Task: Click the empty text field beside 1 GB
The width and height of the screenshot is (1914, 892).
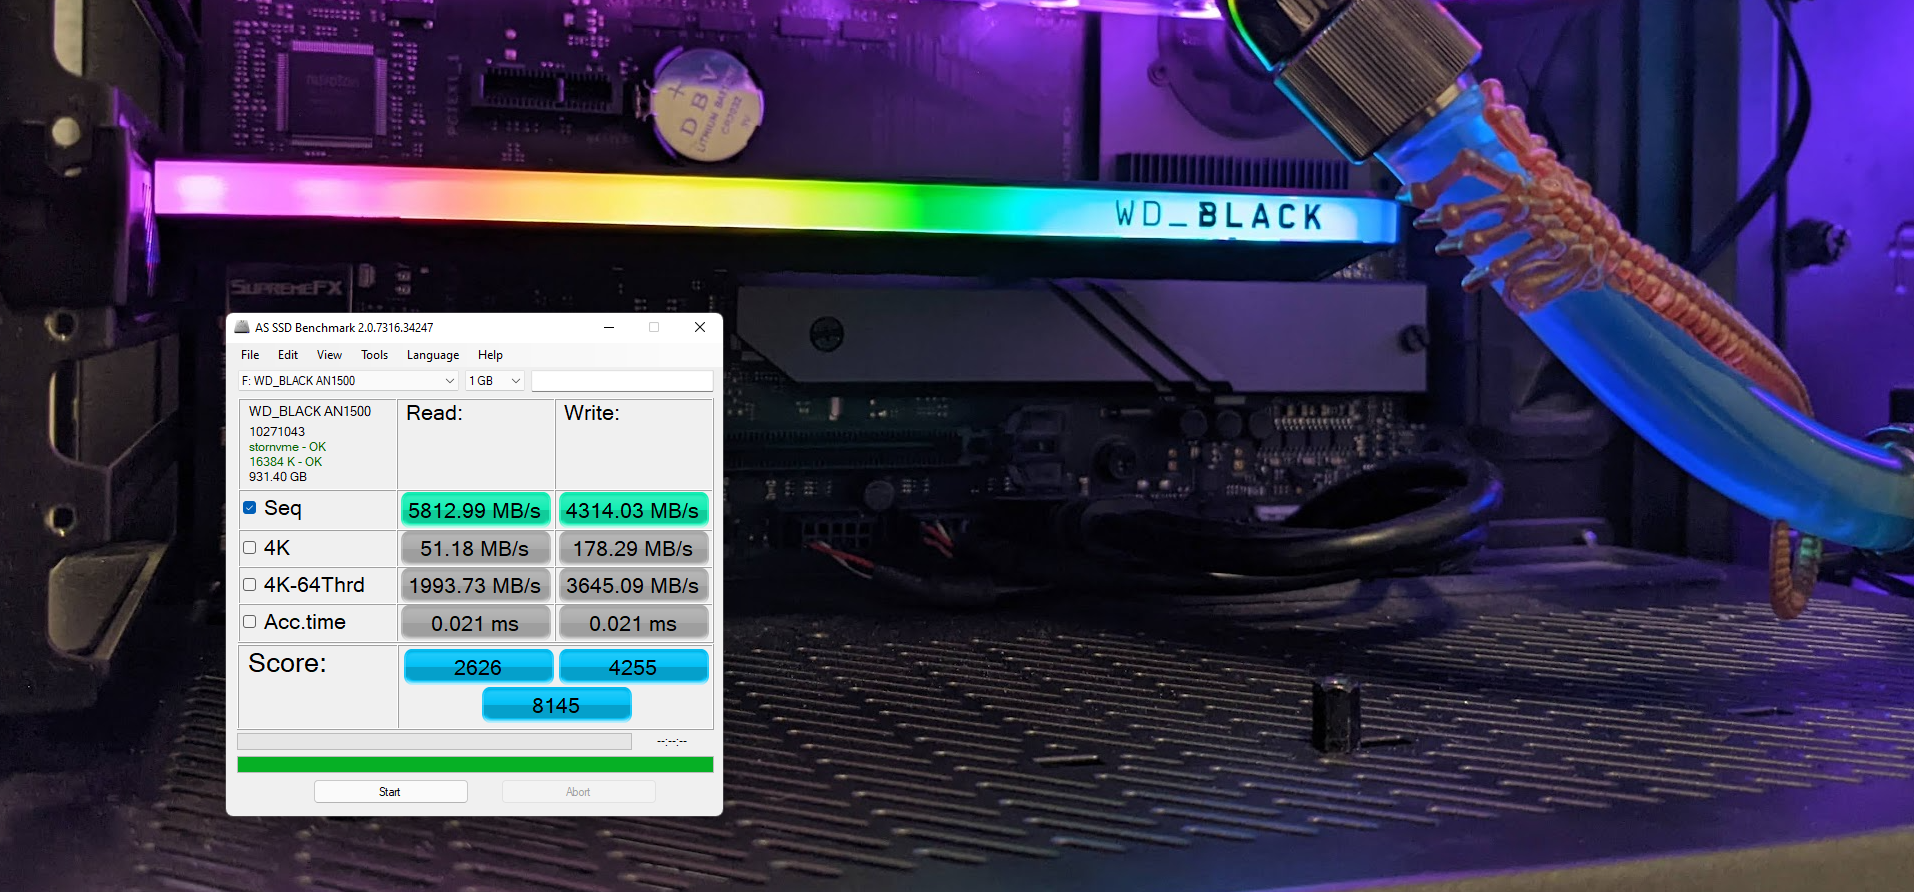Action: [622, 381]
